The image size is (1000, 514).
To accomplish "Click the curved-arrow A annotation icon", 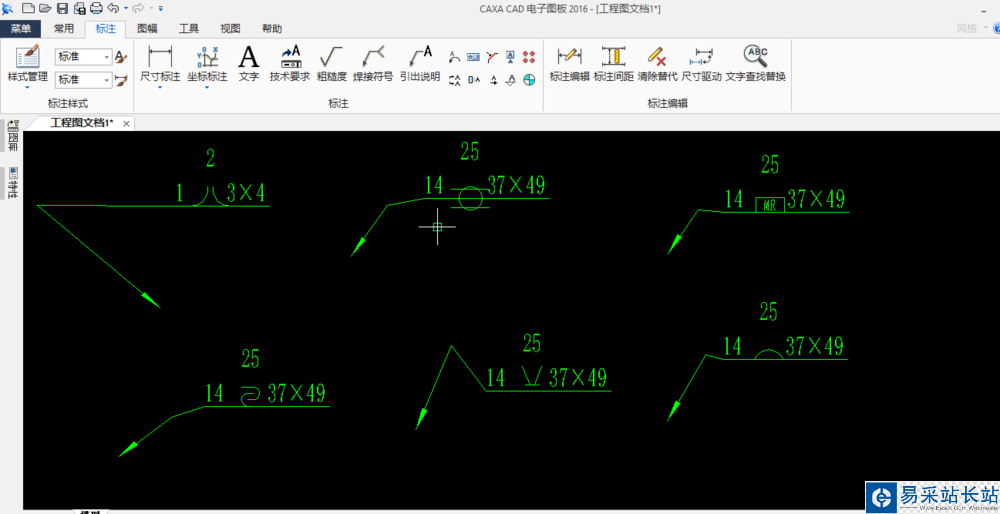I will 455,57.
